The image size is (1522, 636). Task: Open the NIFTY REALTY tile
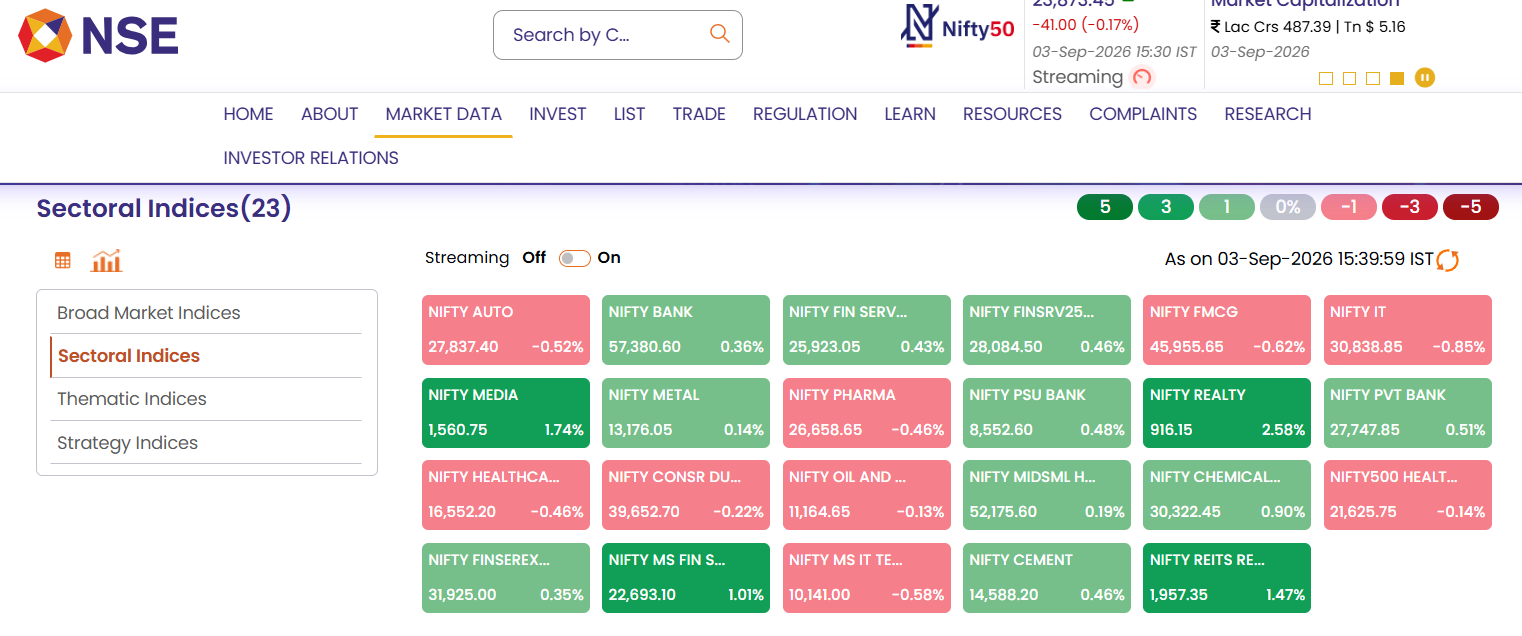[x=1227, y=412]
